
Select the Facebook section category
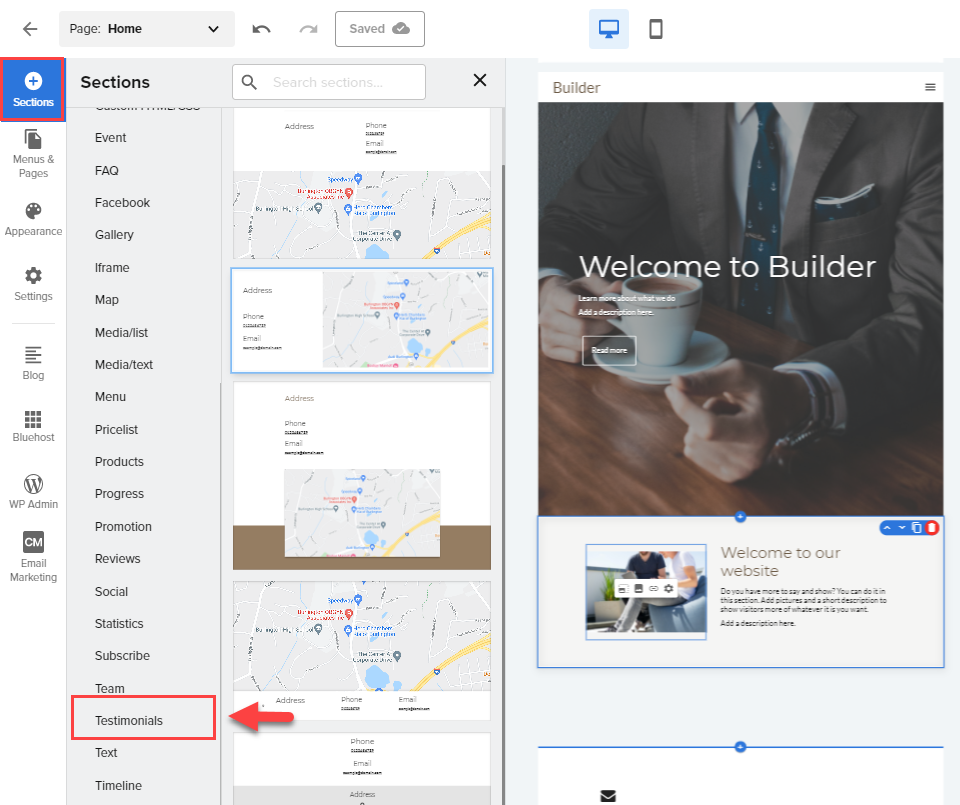(122, 203)
